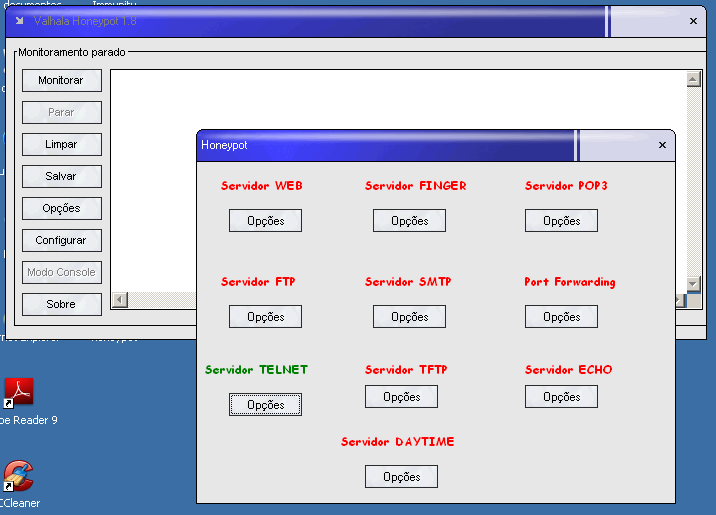Close the Honeypot dialog window
This screenshot has width=716, height=515.
[x=662, y=145]
